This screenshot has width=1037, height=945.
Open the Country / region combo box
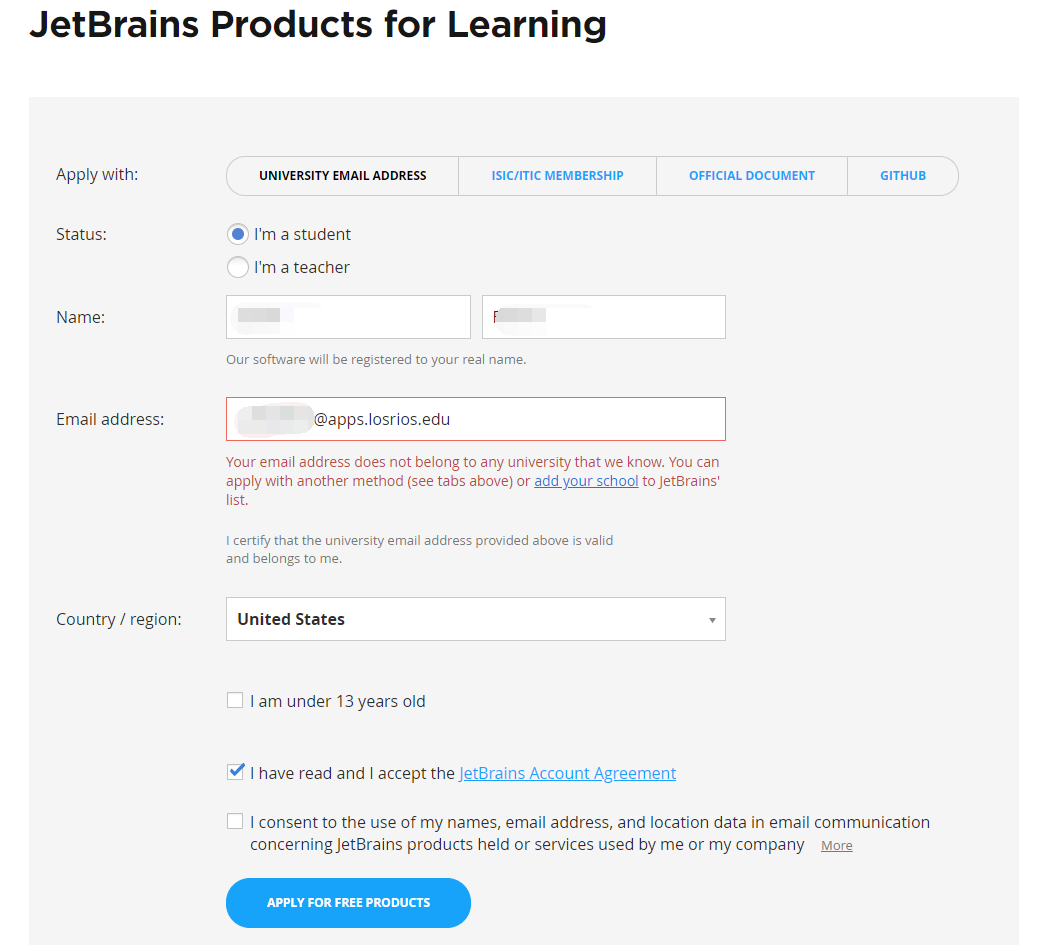click(475, 619)
